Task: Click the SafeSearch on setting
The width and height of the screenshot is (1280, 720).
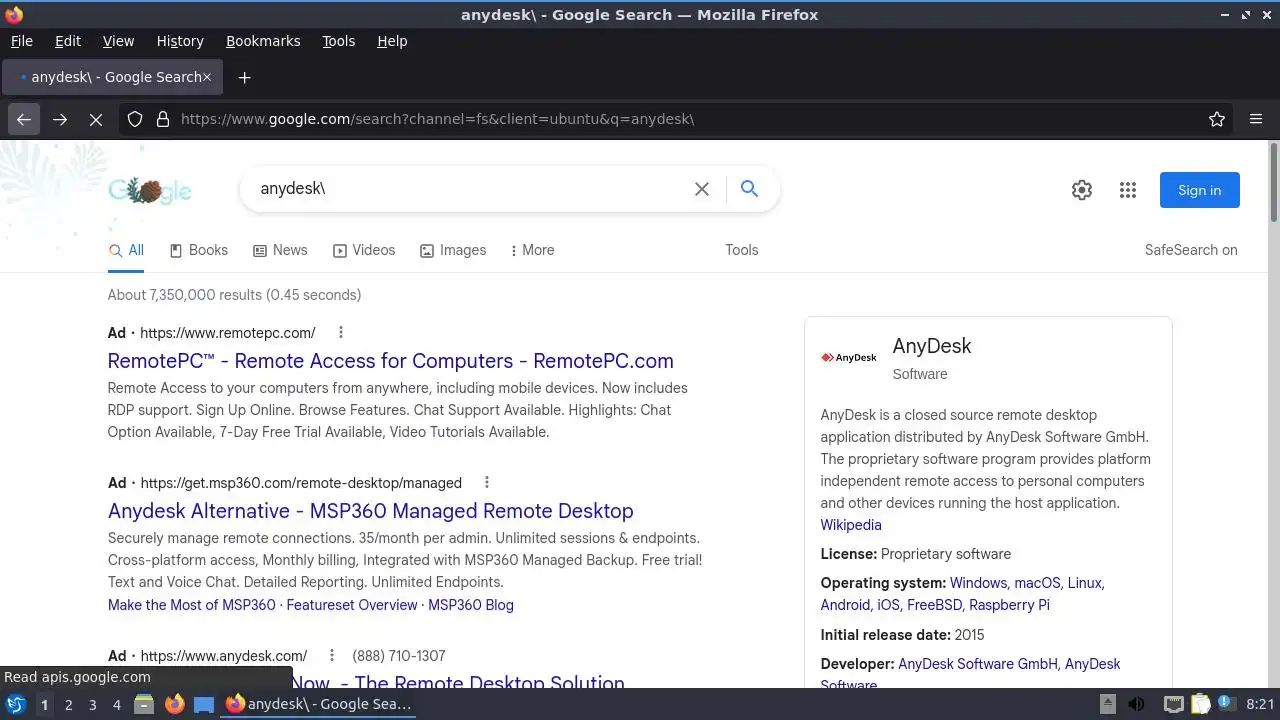Action: (x=1191, y=250)
